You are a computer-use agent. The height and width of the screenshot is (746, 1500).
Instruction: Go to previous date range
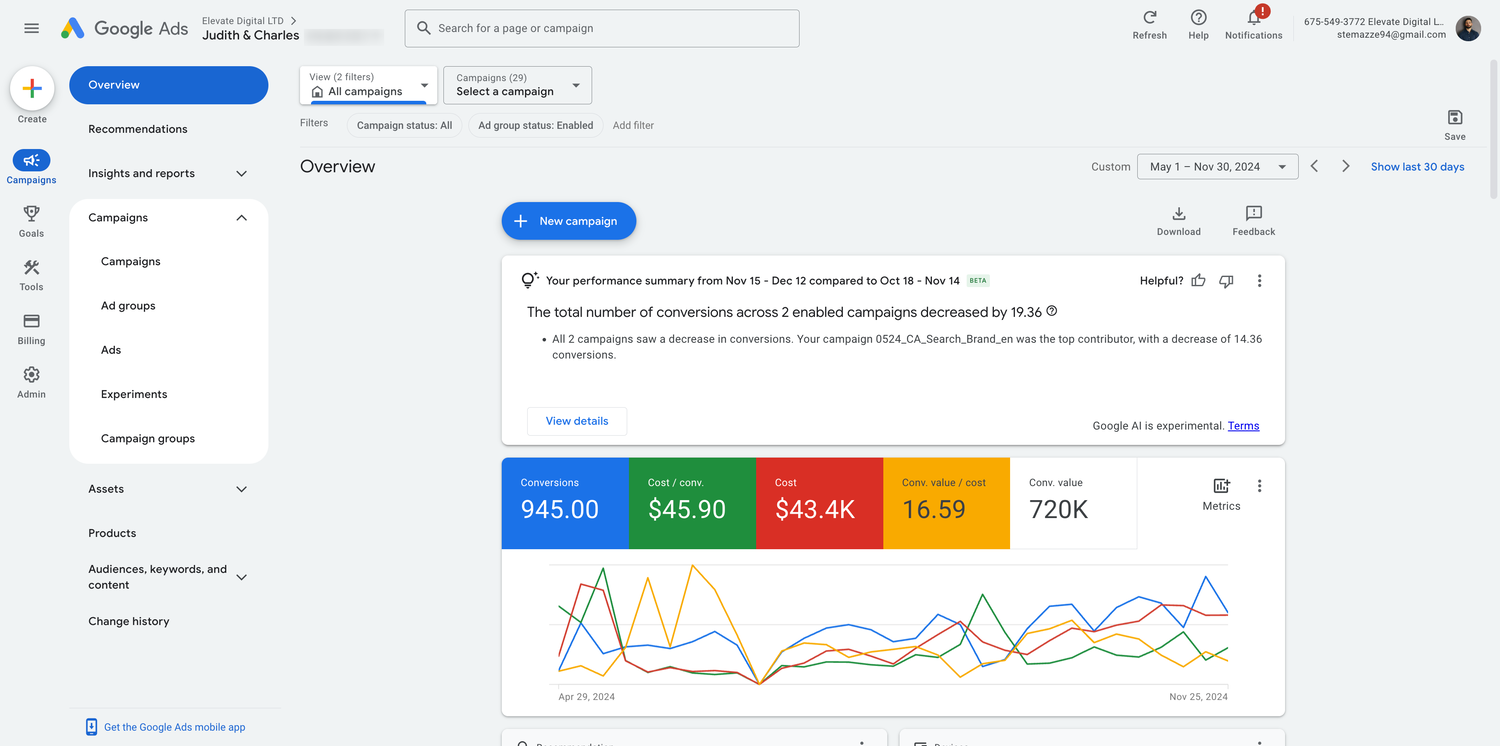coord(1315,167)
